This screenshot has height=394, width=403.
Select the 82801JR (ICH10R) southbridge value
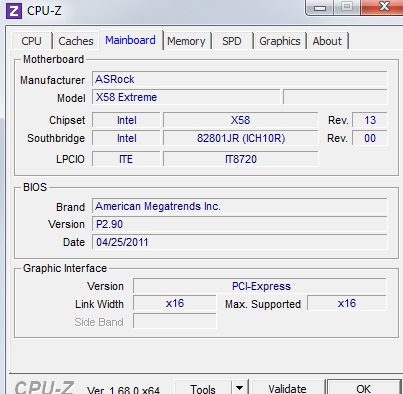coord(241,138)
